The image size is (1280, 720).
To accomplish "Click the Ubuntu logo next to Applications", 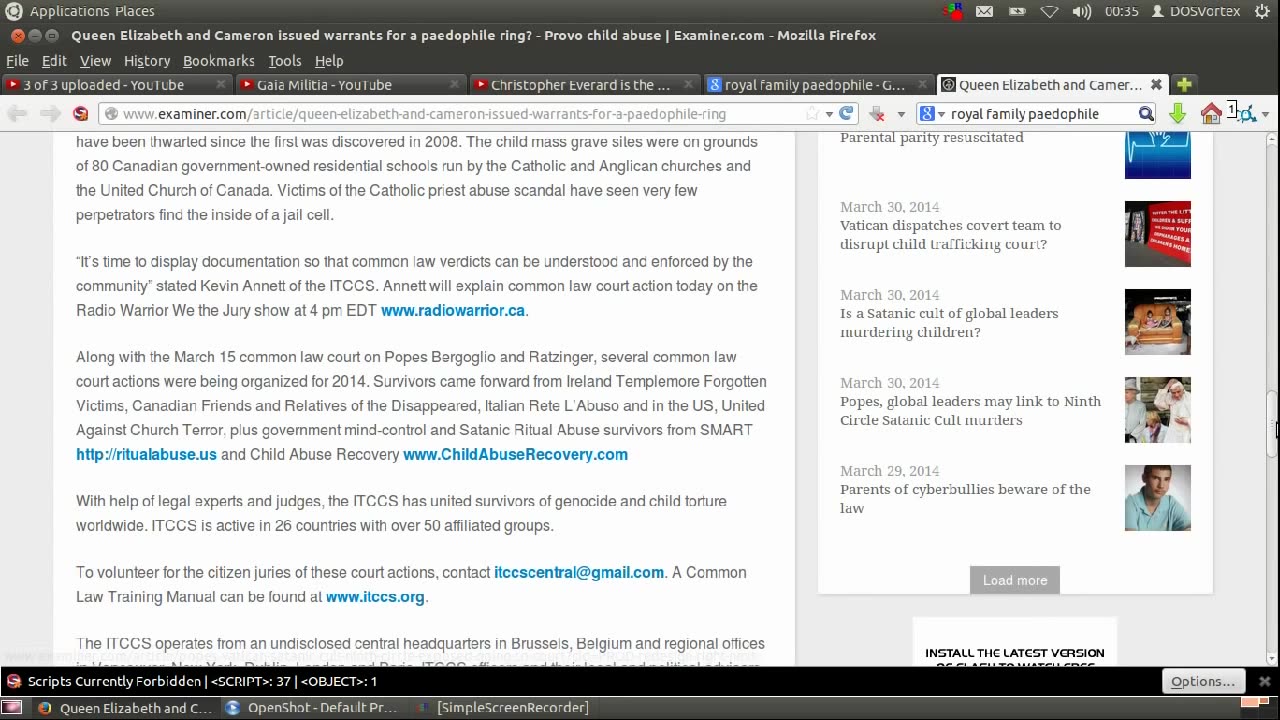I will point(13,12).
